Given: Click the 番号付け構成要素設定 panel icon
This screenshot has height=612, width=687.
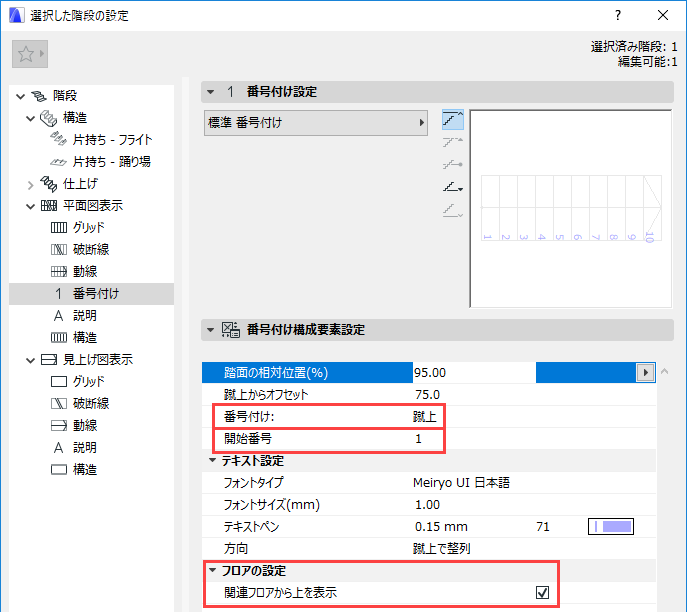Looking at the screenshot, I should pos(230,329).
